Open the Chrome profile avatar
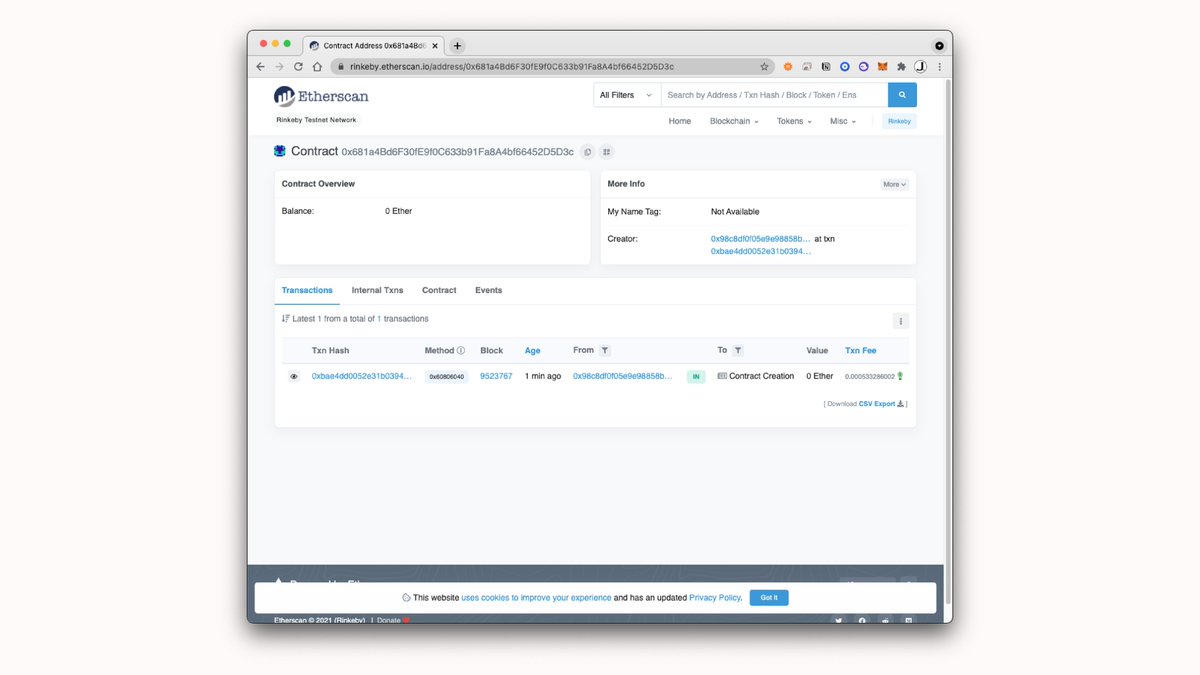 (x=920, y=67)
